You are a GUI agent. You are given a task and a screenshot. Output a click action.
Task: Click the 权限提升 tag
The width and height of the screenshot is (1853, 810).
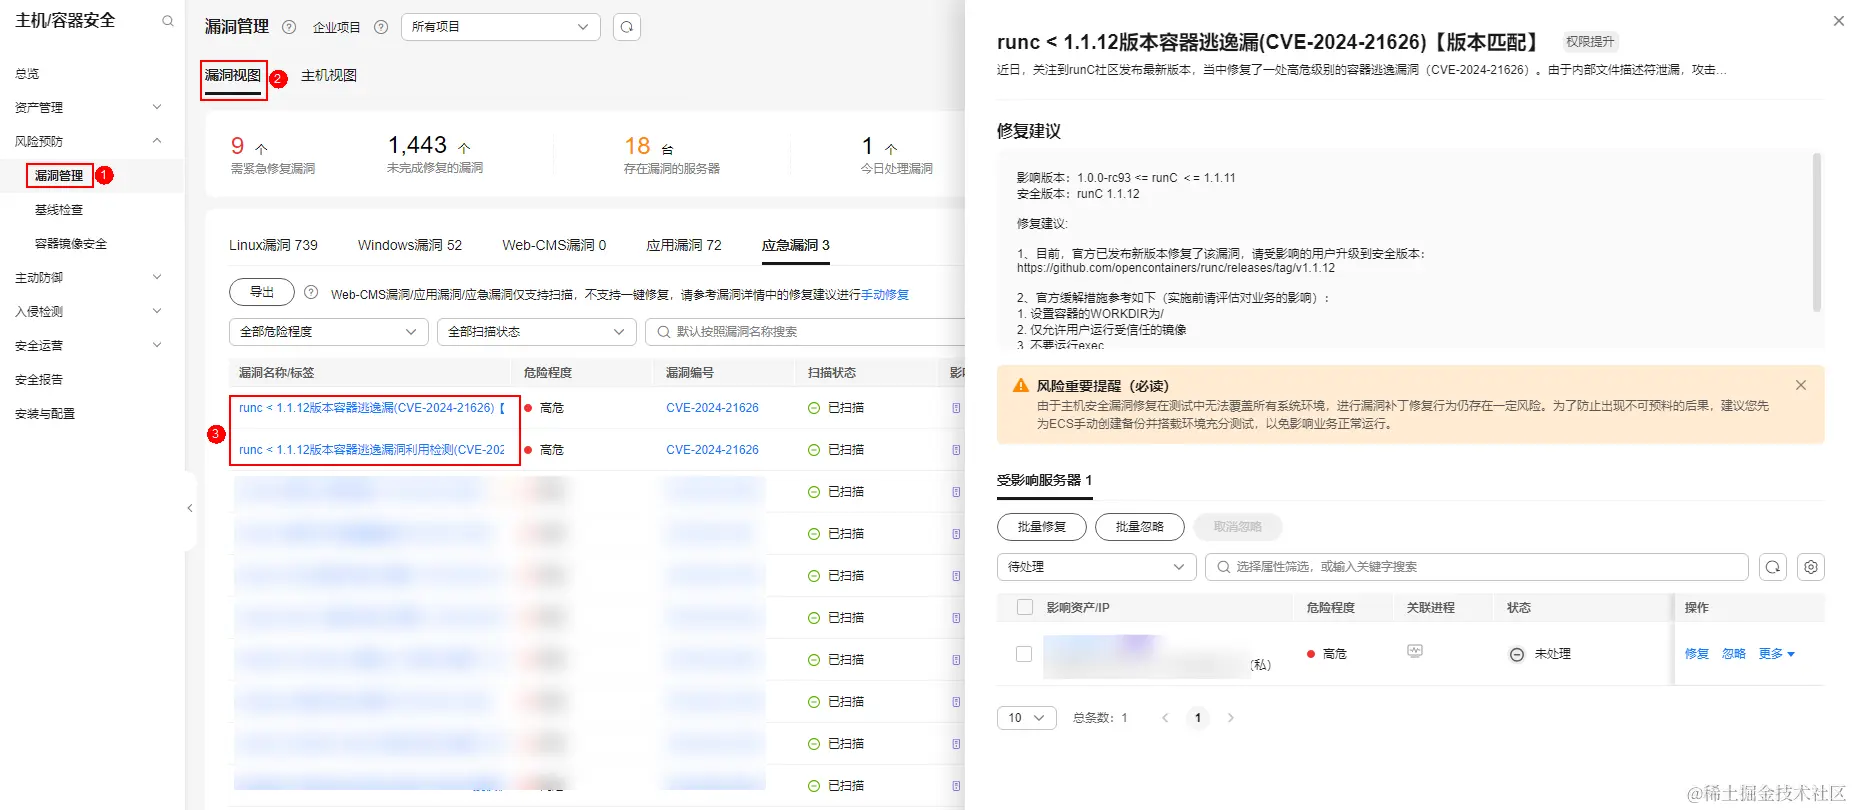(1590, 42)
